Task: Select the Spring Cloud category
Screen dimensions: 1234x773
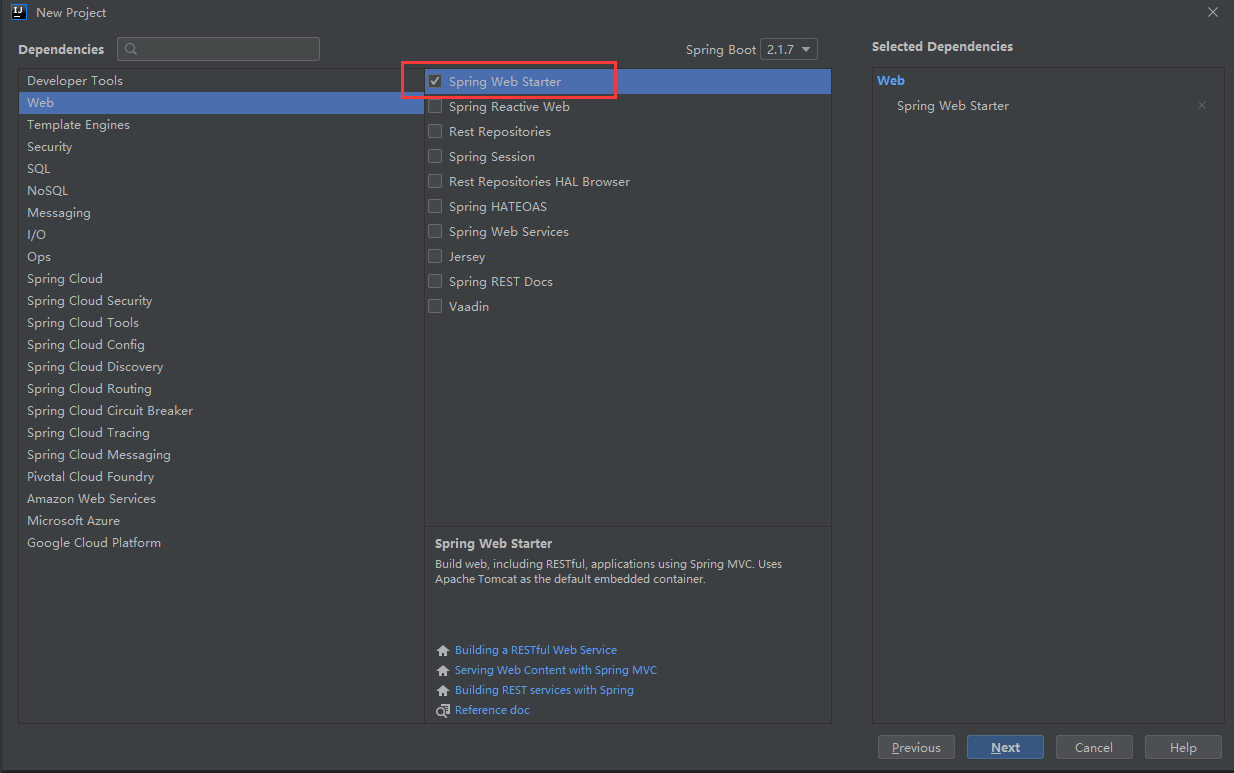Action: point(221,279)
